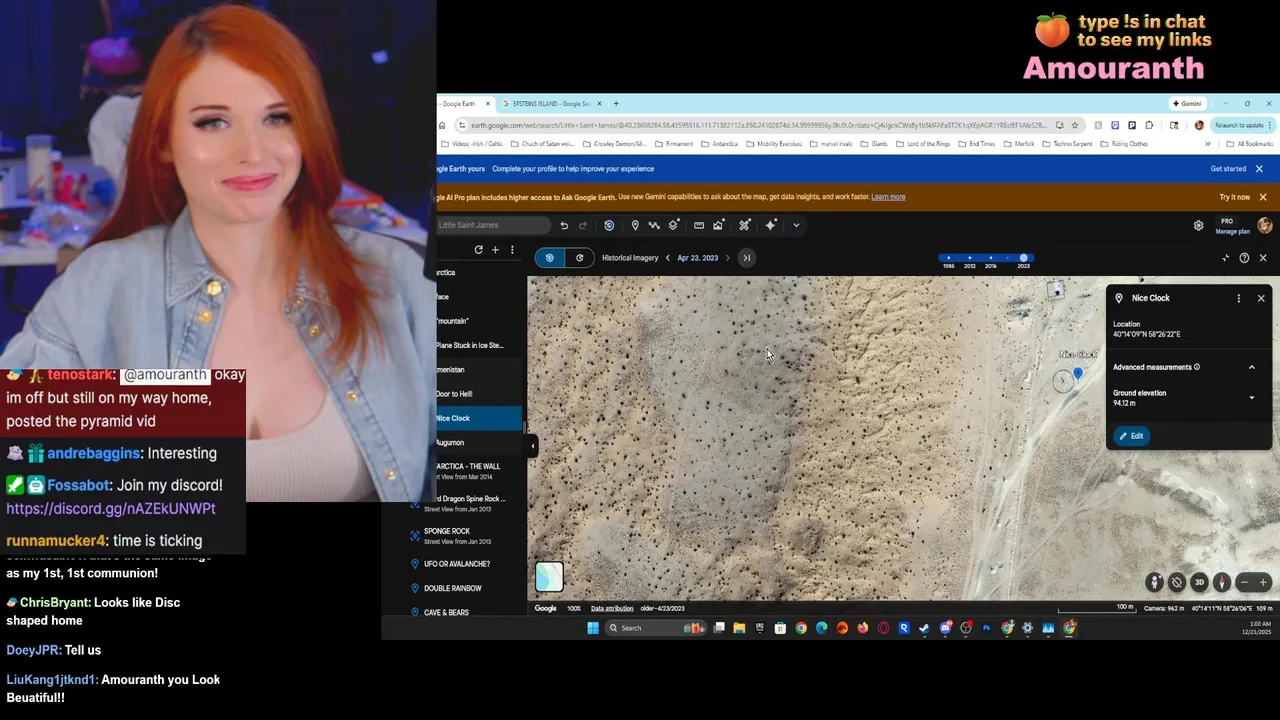Add a new item with sidebar plus icon
This screenshot has width=1280, height=720.
click(x=495, y=249)
